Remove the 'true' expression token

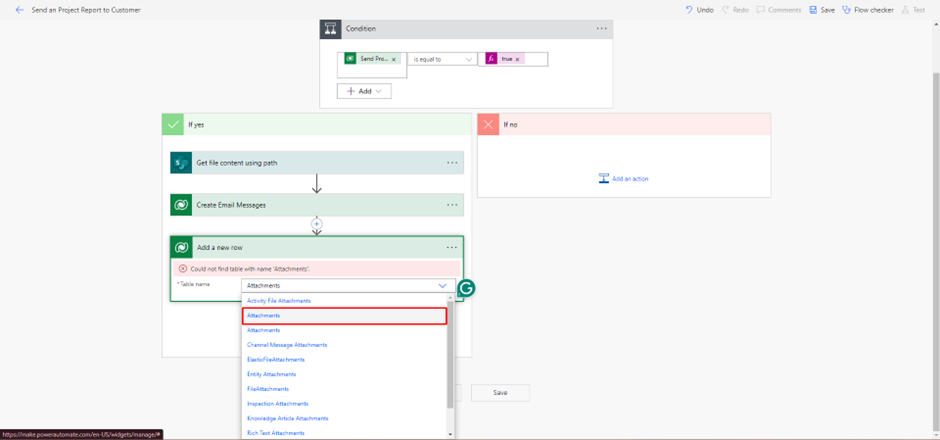tap(517, 59)
